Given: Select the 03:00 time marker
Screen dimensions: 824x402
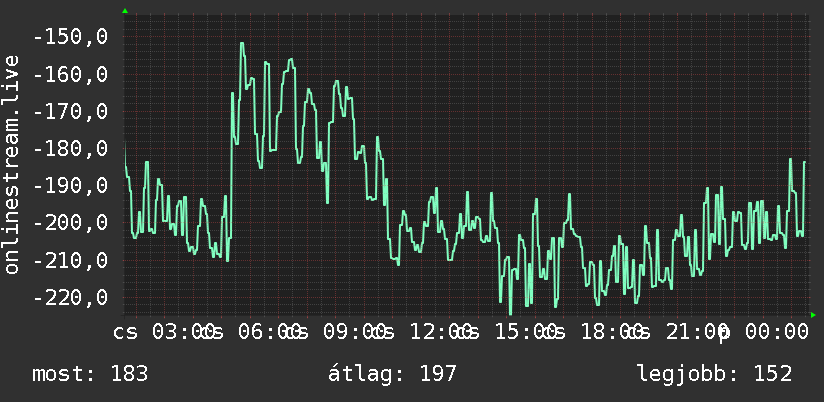Looking at the screenshot, I should coord(183,332).
